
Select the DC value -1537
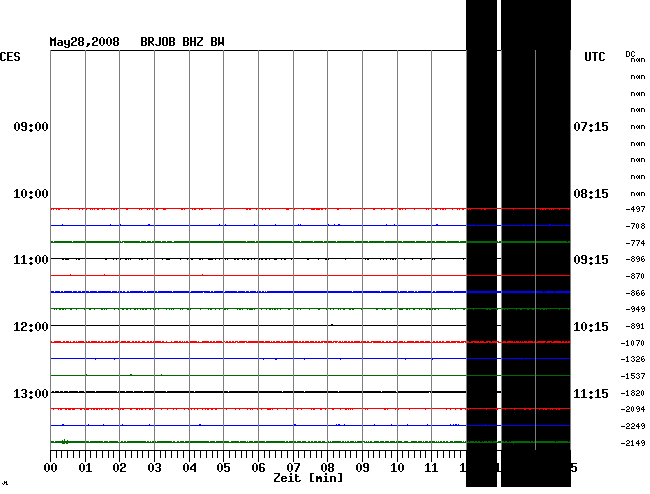point(633,376)
